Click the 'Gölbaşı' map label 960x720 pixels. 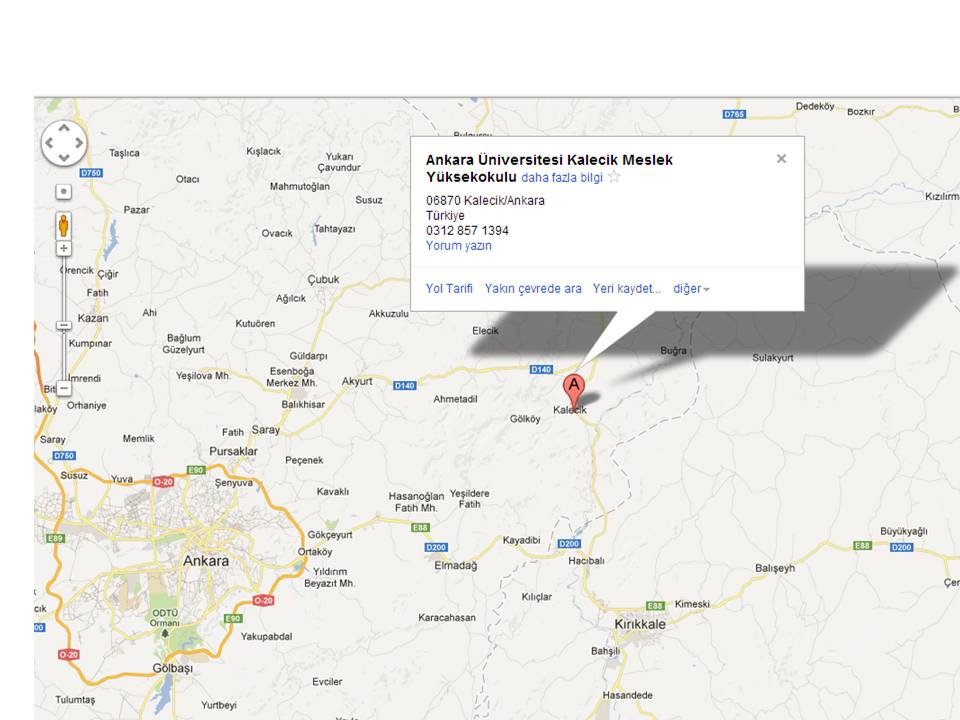pos(173,669)
